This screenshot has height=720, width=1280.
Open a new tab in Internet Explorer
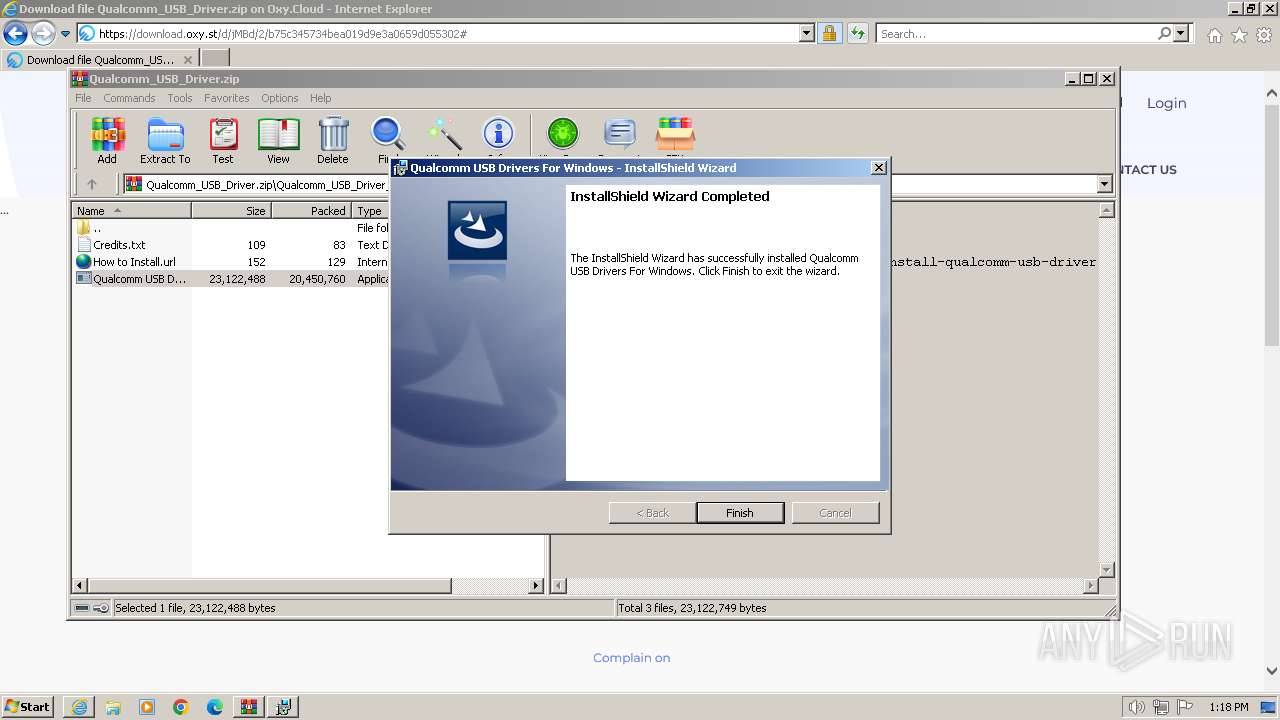215,59
